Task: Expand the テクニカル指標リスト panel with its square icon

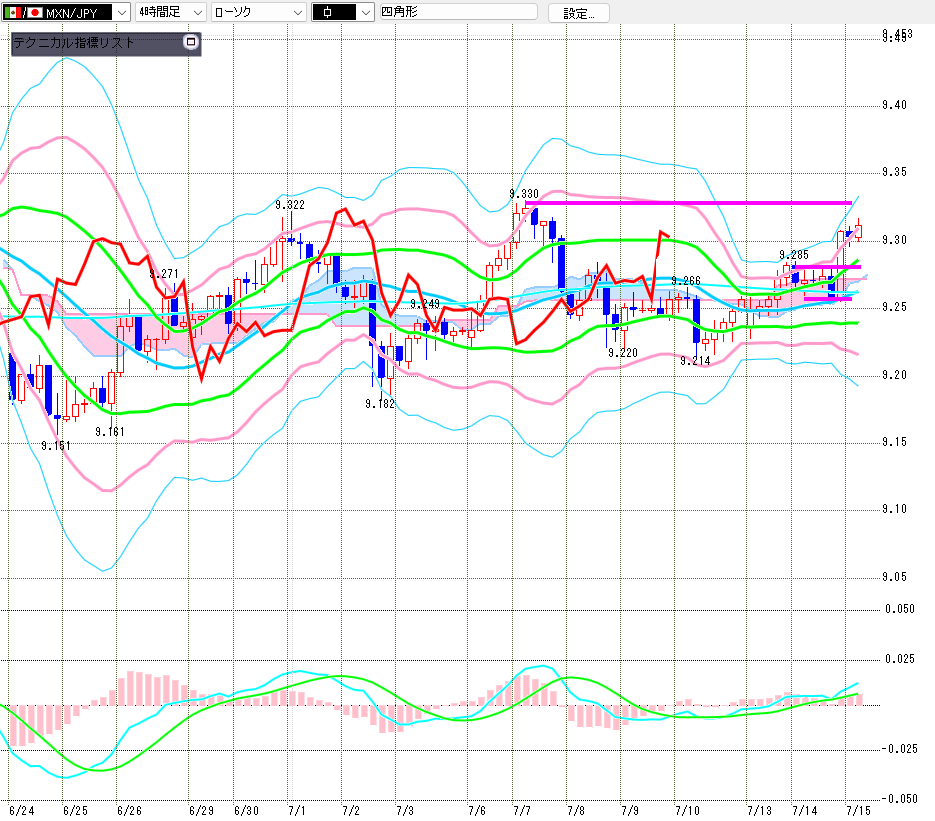Action: pos(191,42)
